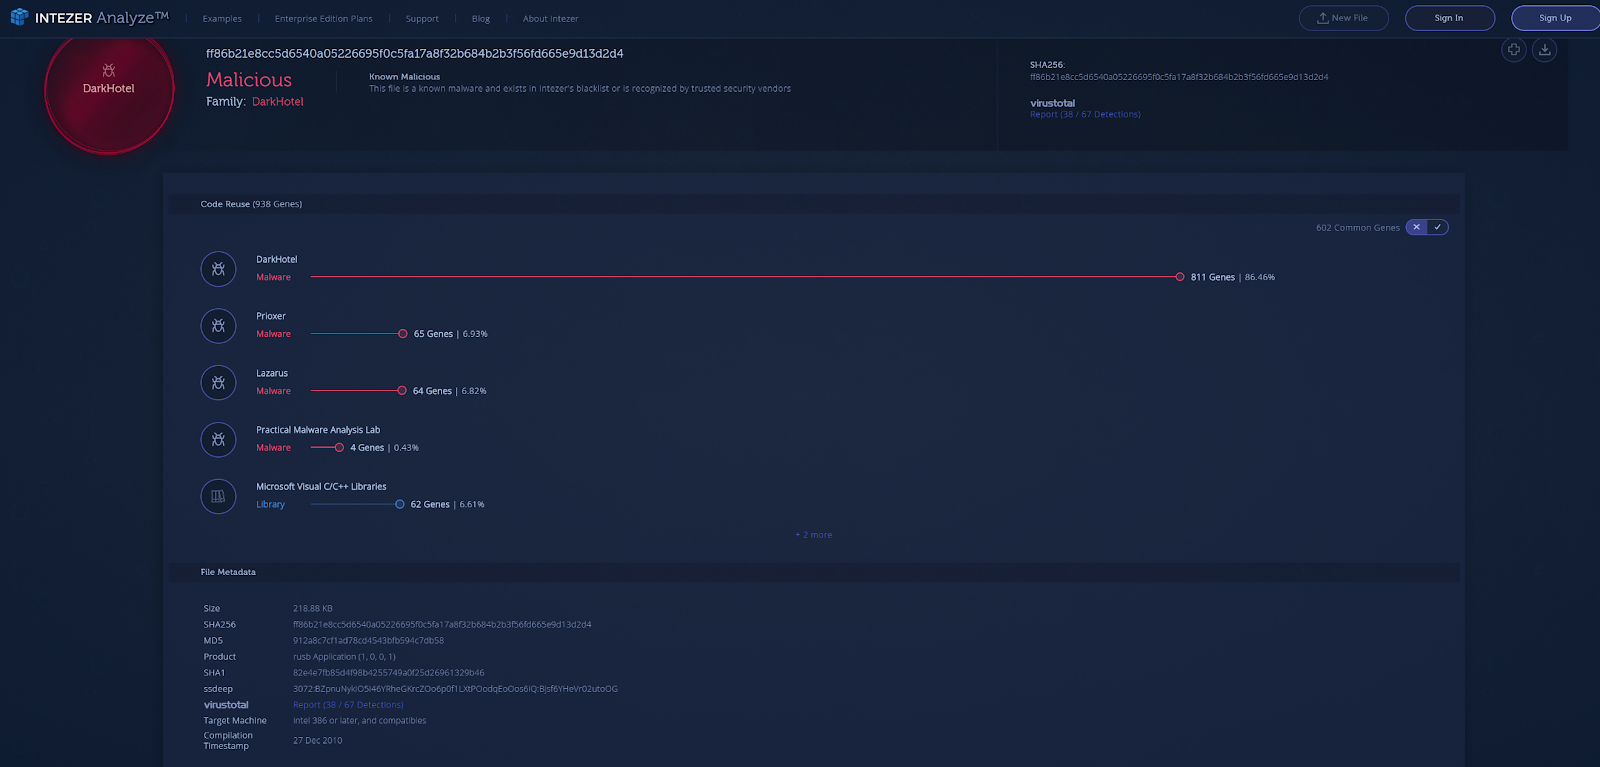This screenshot has height=767, width=1600.
Task: Click the download report icon button
Action: point(1545,49)
